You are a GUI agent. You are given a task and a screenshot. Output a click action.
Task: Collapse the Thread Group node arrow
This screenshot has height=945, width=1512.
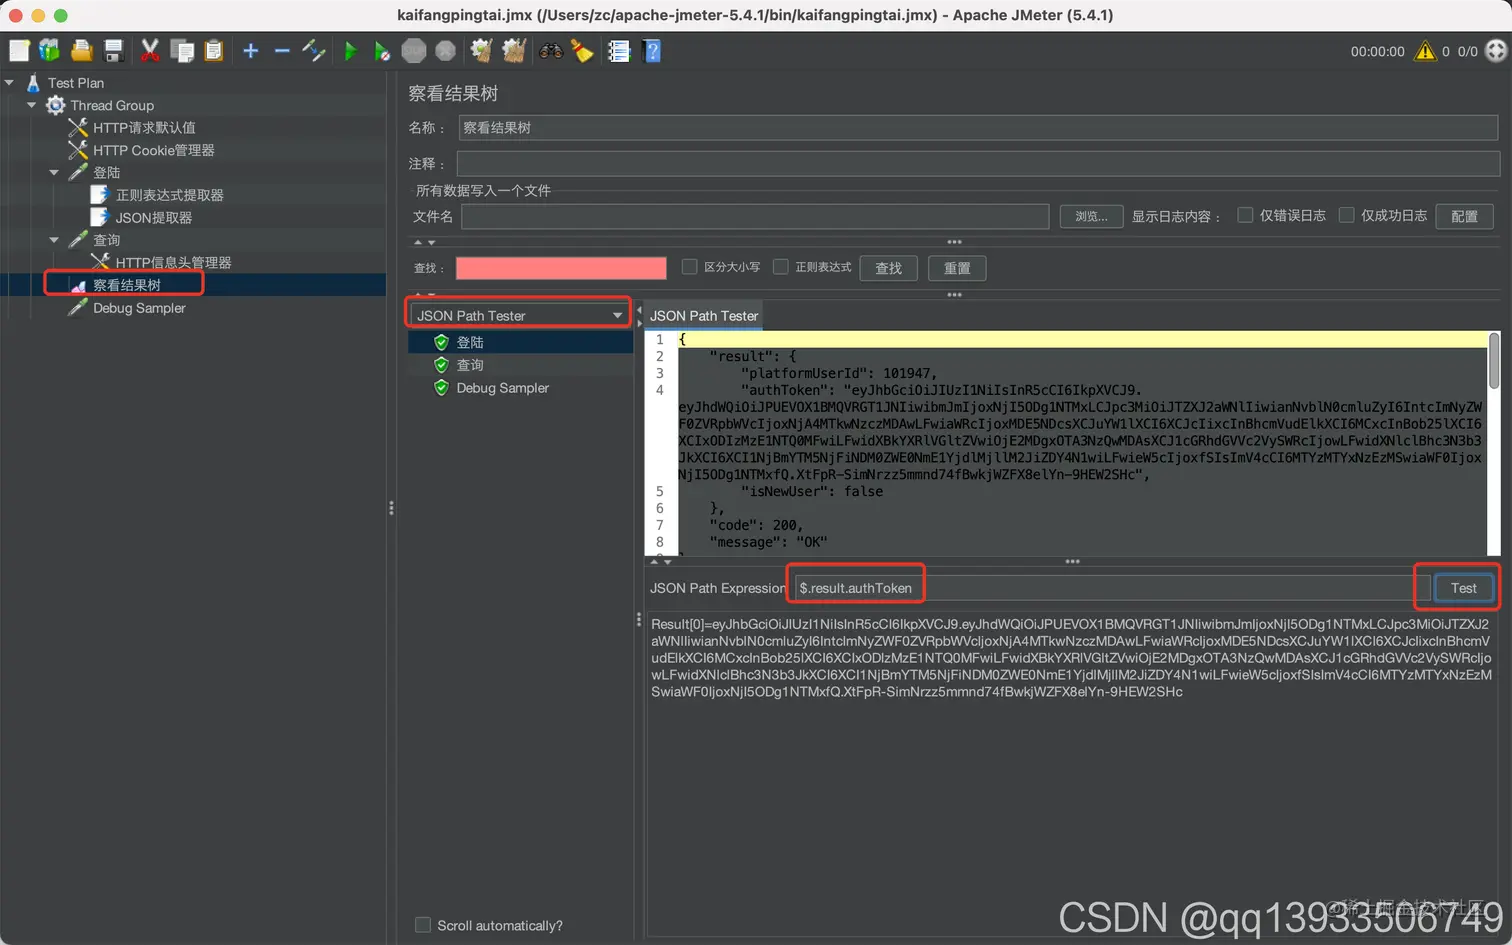32,105
